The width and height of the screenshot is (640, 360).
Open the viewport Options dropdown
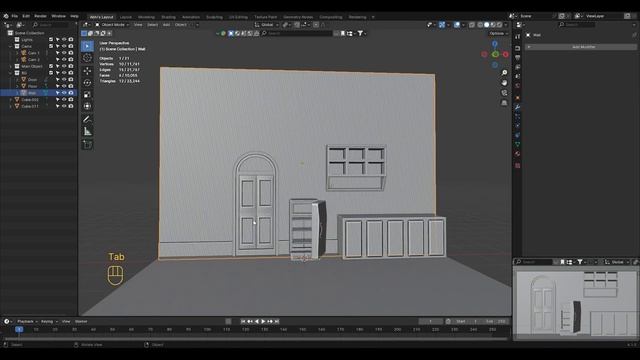[x=498, y=33]
